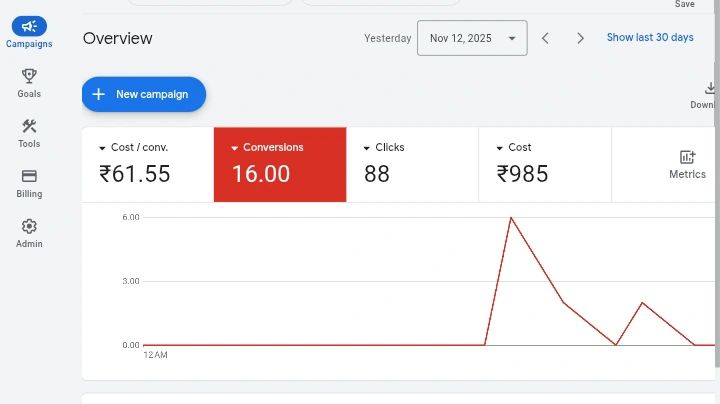The image size is (720, 404).
Task: Open the Nov 12, 2025 date dropdown
Action: point(472,38)
